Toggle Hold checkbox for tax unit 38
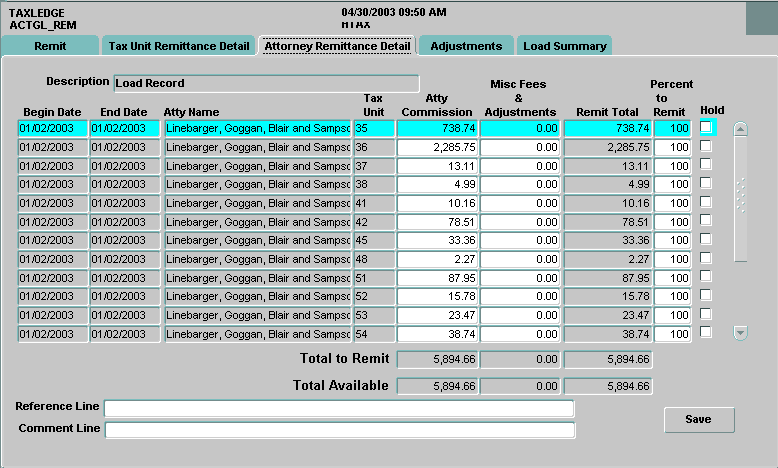The image size is (778, 468). point(706,184)
